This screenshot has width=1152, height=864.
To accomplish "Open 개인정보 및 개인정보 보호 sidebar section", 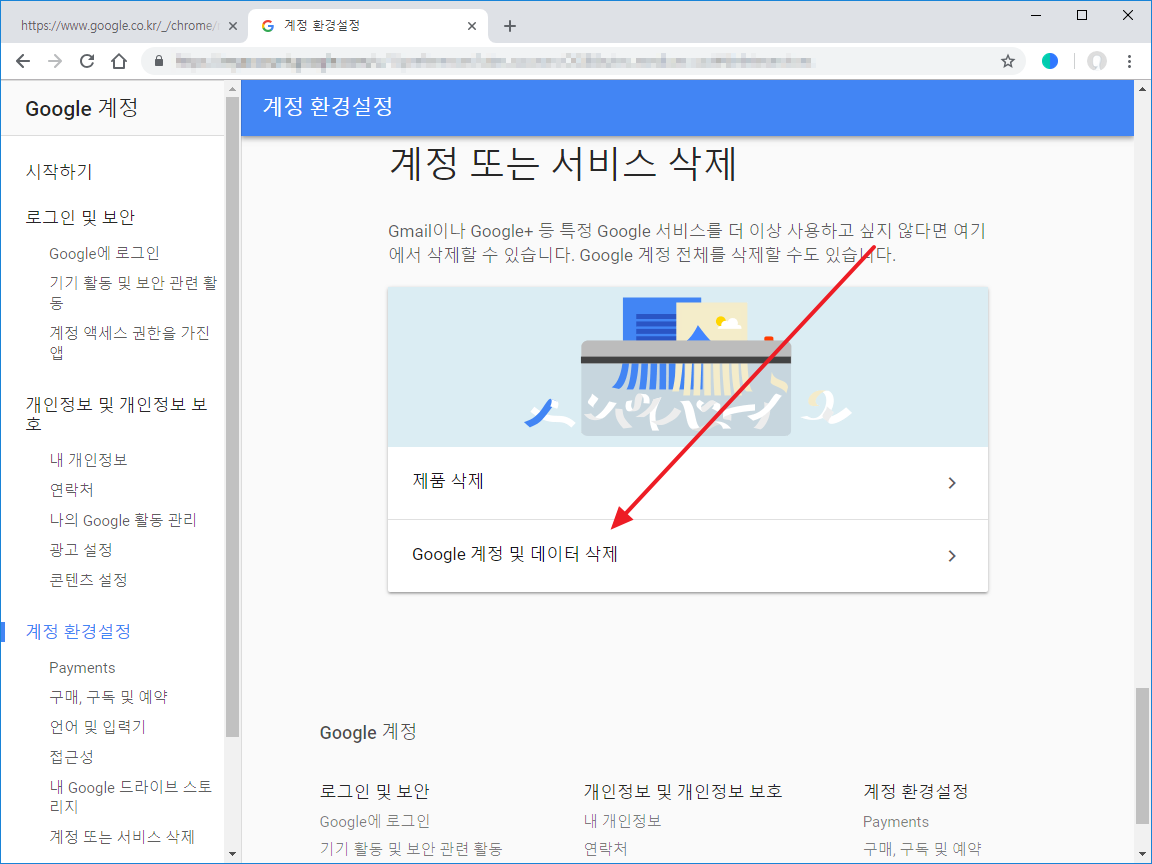I will (x=116, y=414).
